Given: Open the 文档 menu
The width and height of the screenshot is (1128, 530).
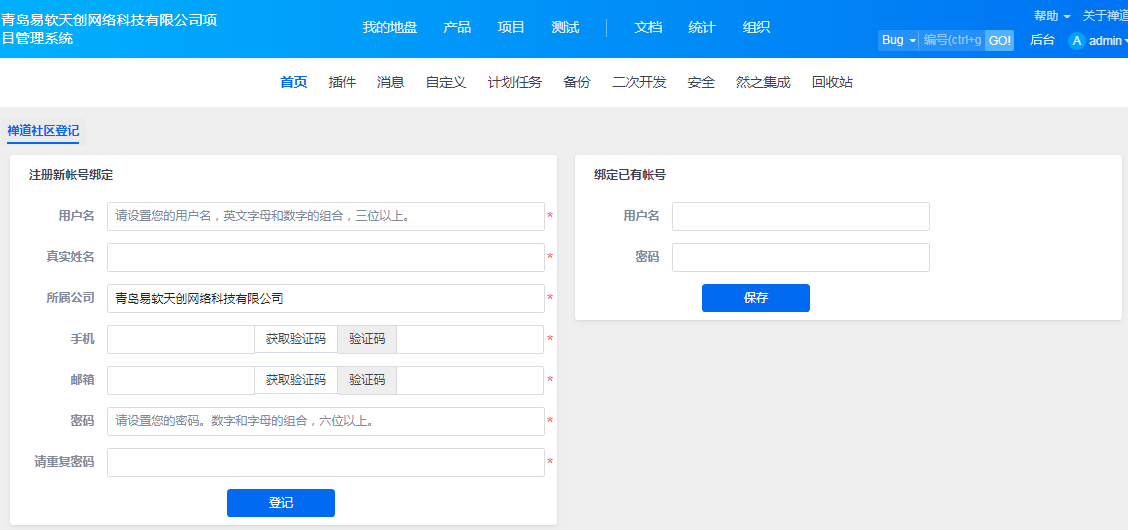Looking at the screenshot, I should tap(647, 27).
